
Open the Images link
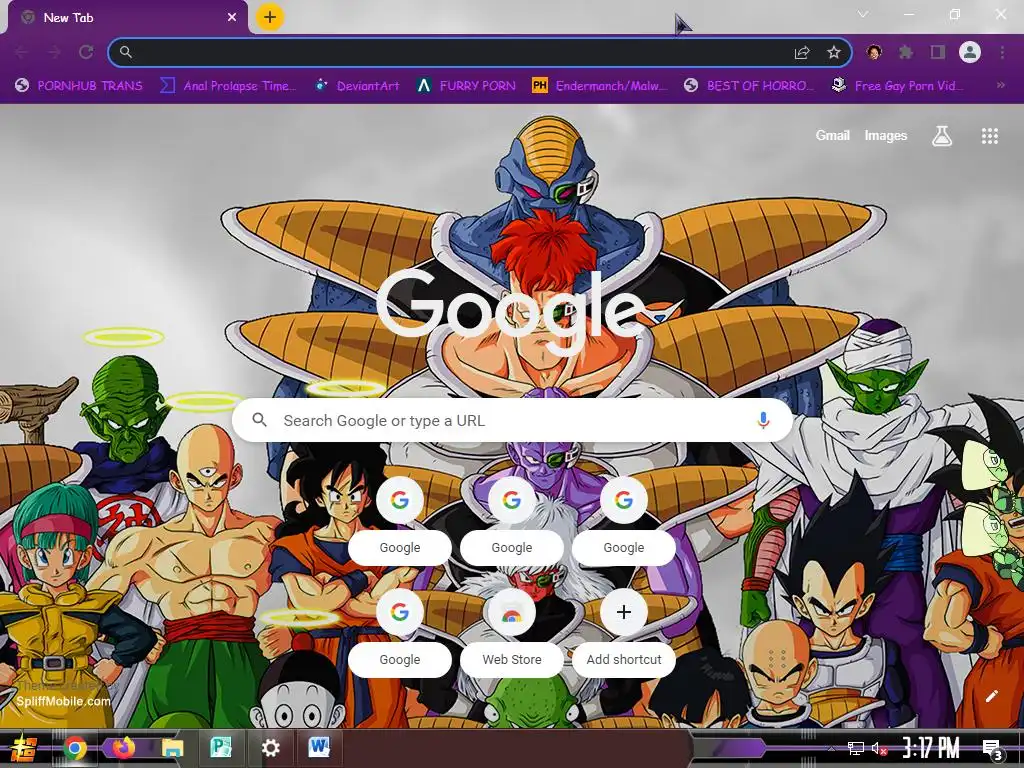(886, 135)
